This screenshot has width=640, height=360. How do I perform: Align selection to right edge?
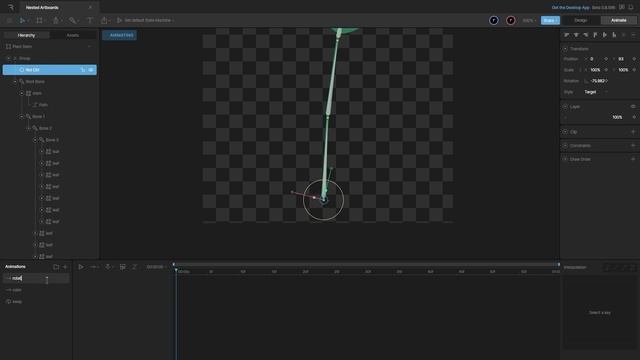[x=586, y=35]
